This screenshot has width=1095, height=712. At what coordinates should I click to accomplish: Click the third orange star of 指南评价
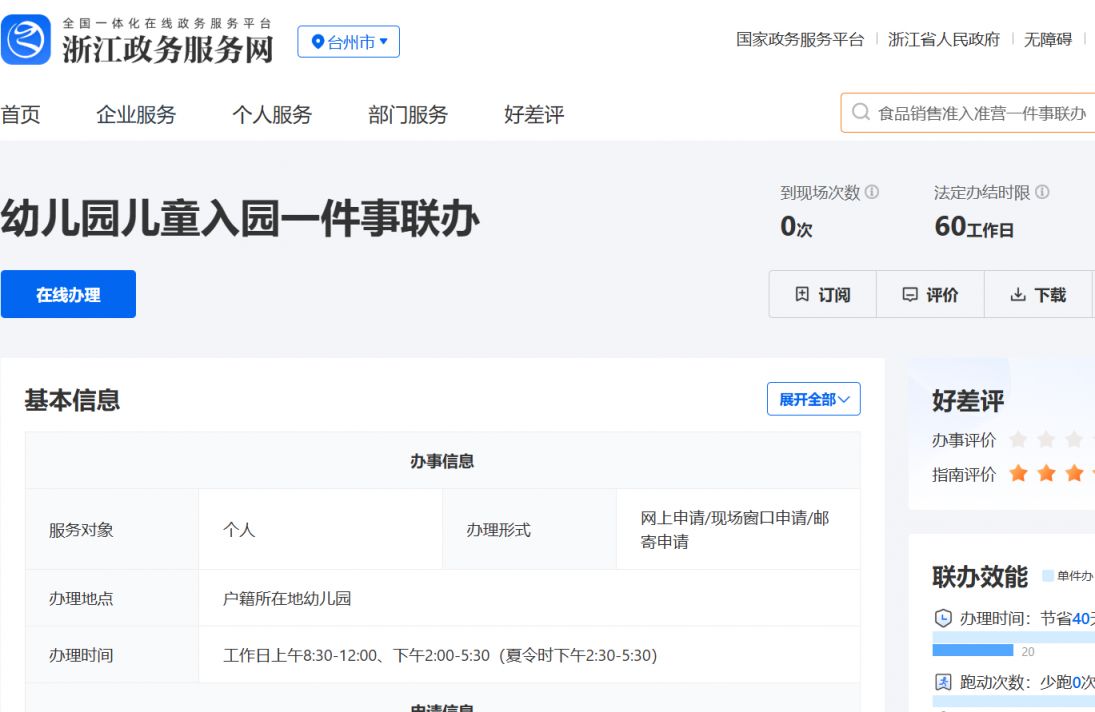1074,473
